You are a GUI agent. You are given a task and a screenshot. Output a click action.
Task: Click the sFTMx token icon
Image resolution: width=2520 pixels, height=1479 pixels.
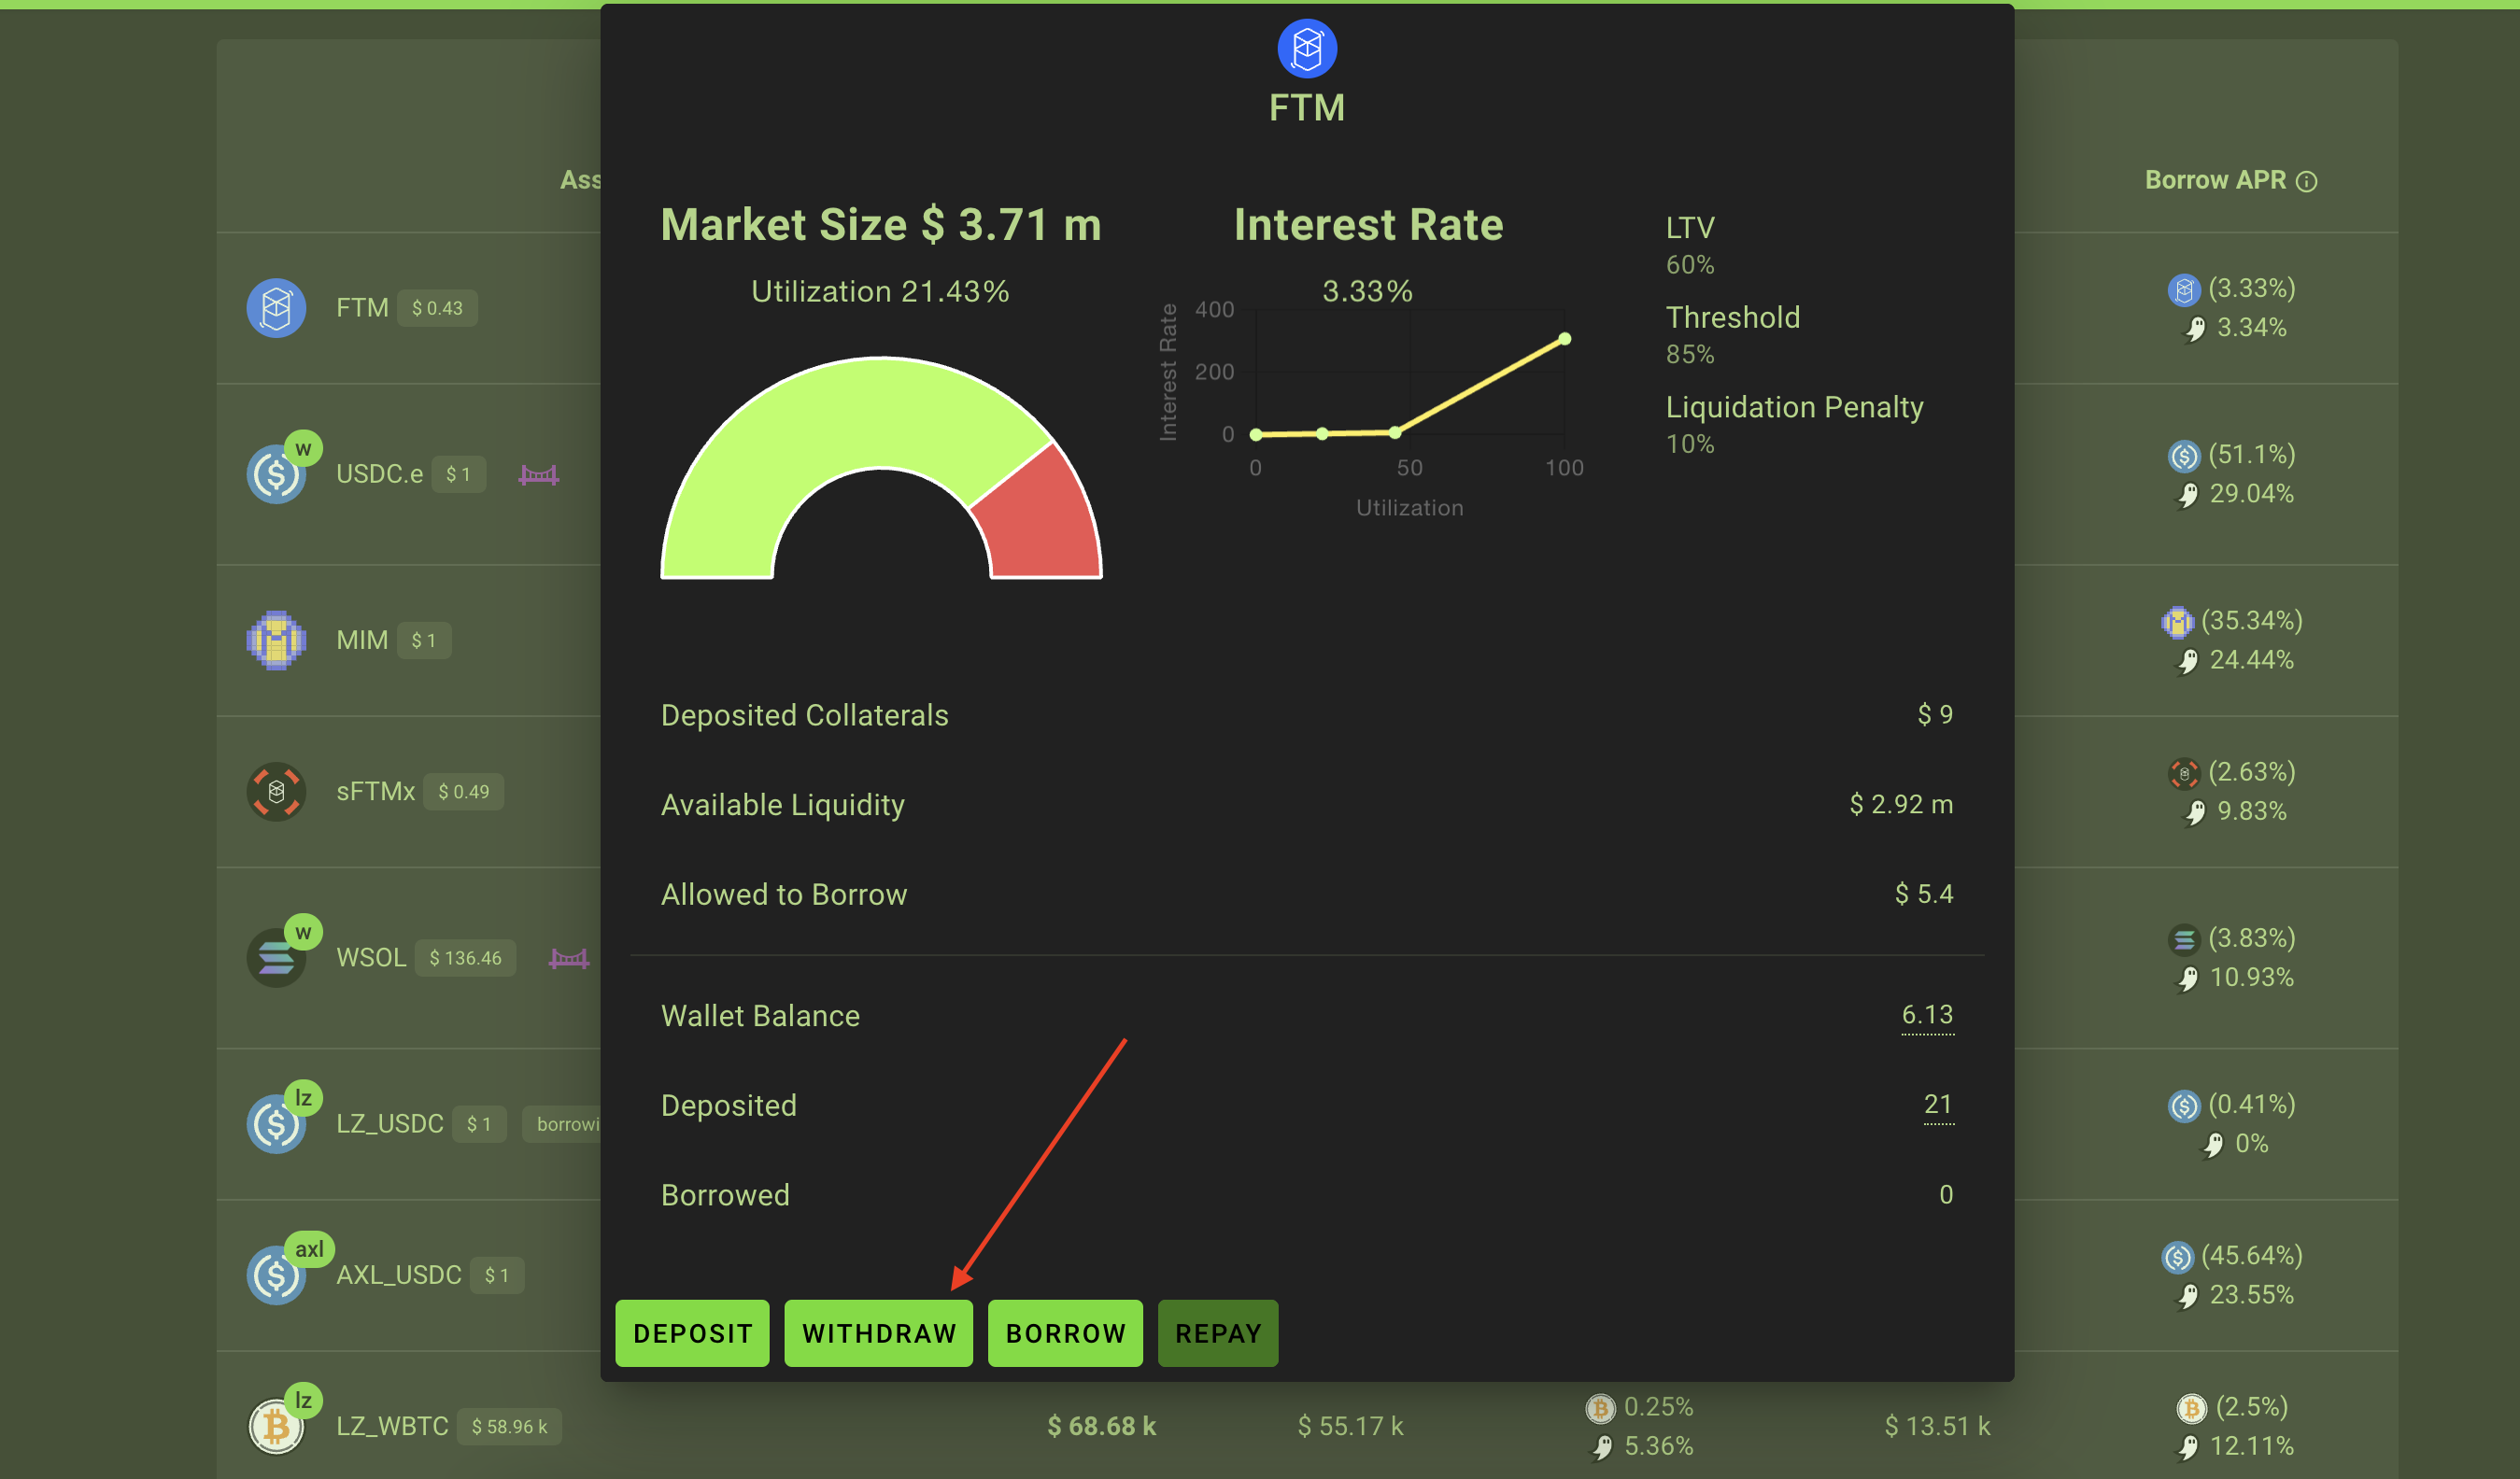276,791
